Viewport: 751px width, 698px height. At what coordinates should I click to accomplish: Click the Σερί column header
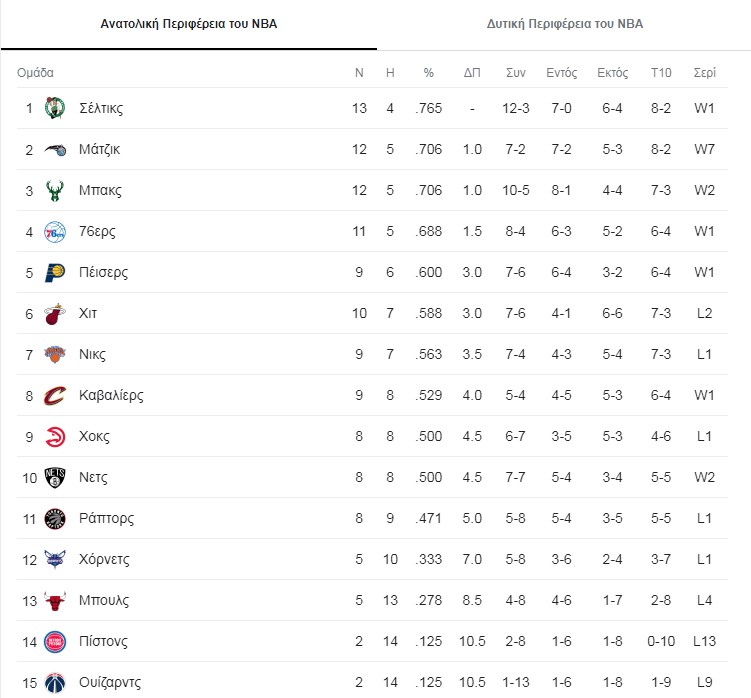704,73
